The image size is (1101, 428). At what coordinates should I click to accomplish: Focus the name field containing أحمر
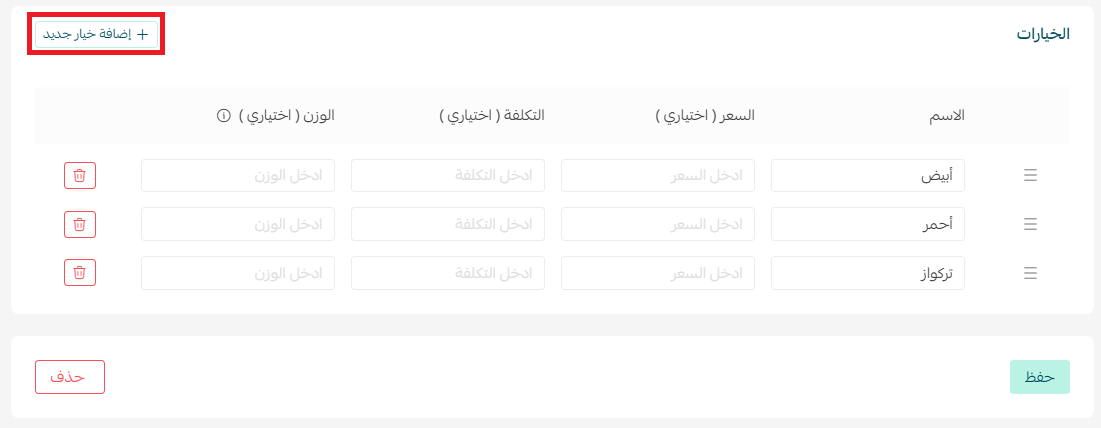868,225
